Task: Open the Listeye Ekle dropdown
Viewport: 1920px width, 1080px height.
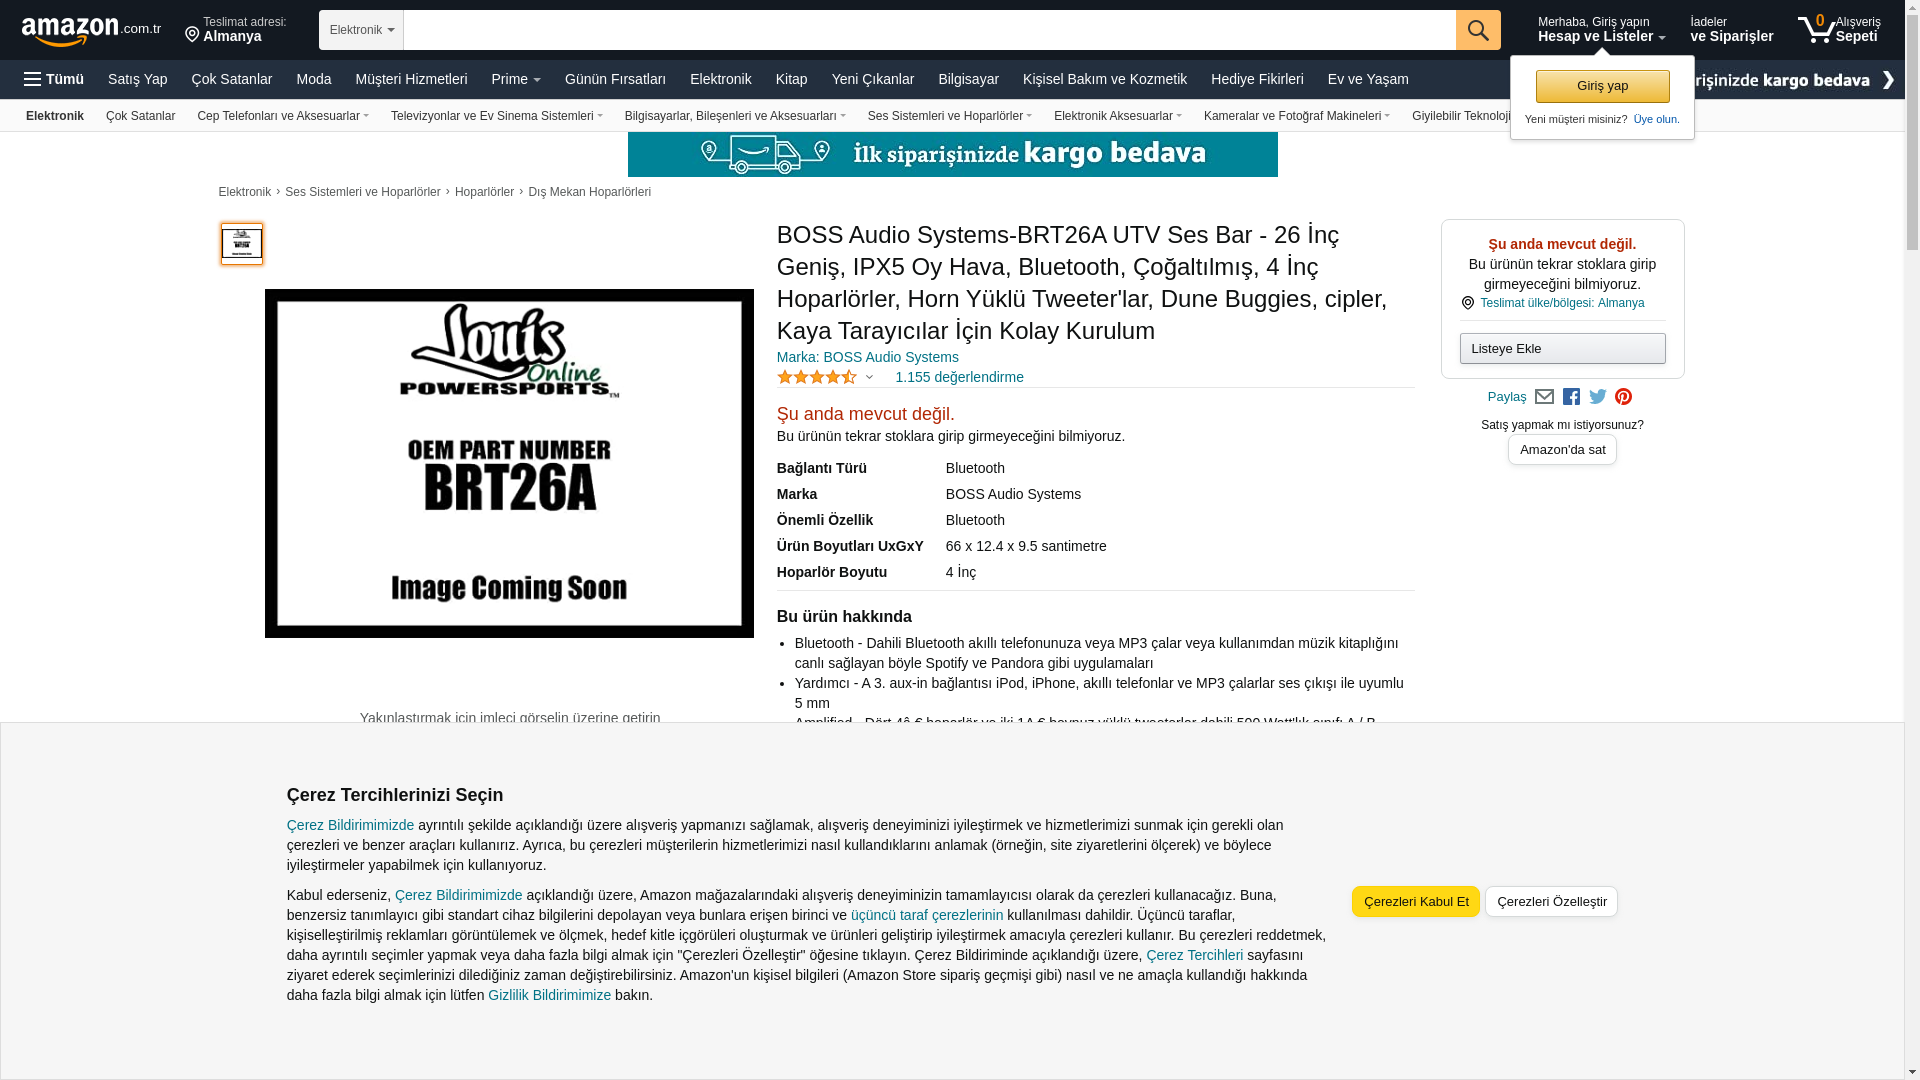Action: click(1562, 348)
